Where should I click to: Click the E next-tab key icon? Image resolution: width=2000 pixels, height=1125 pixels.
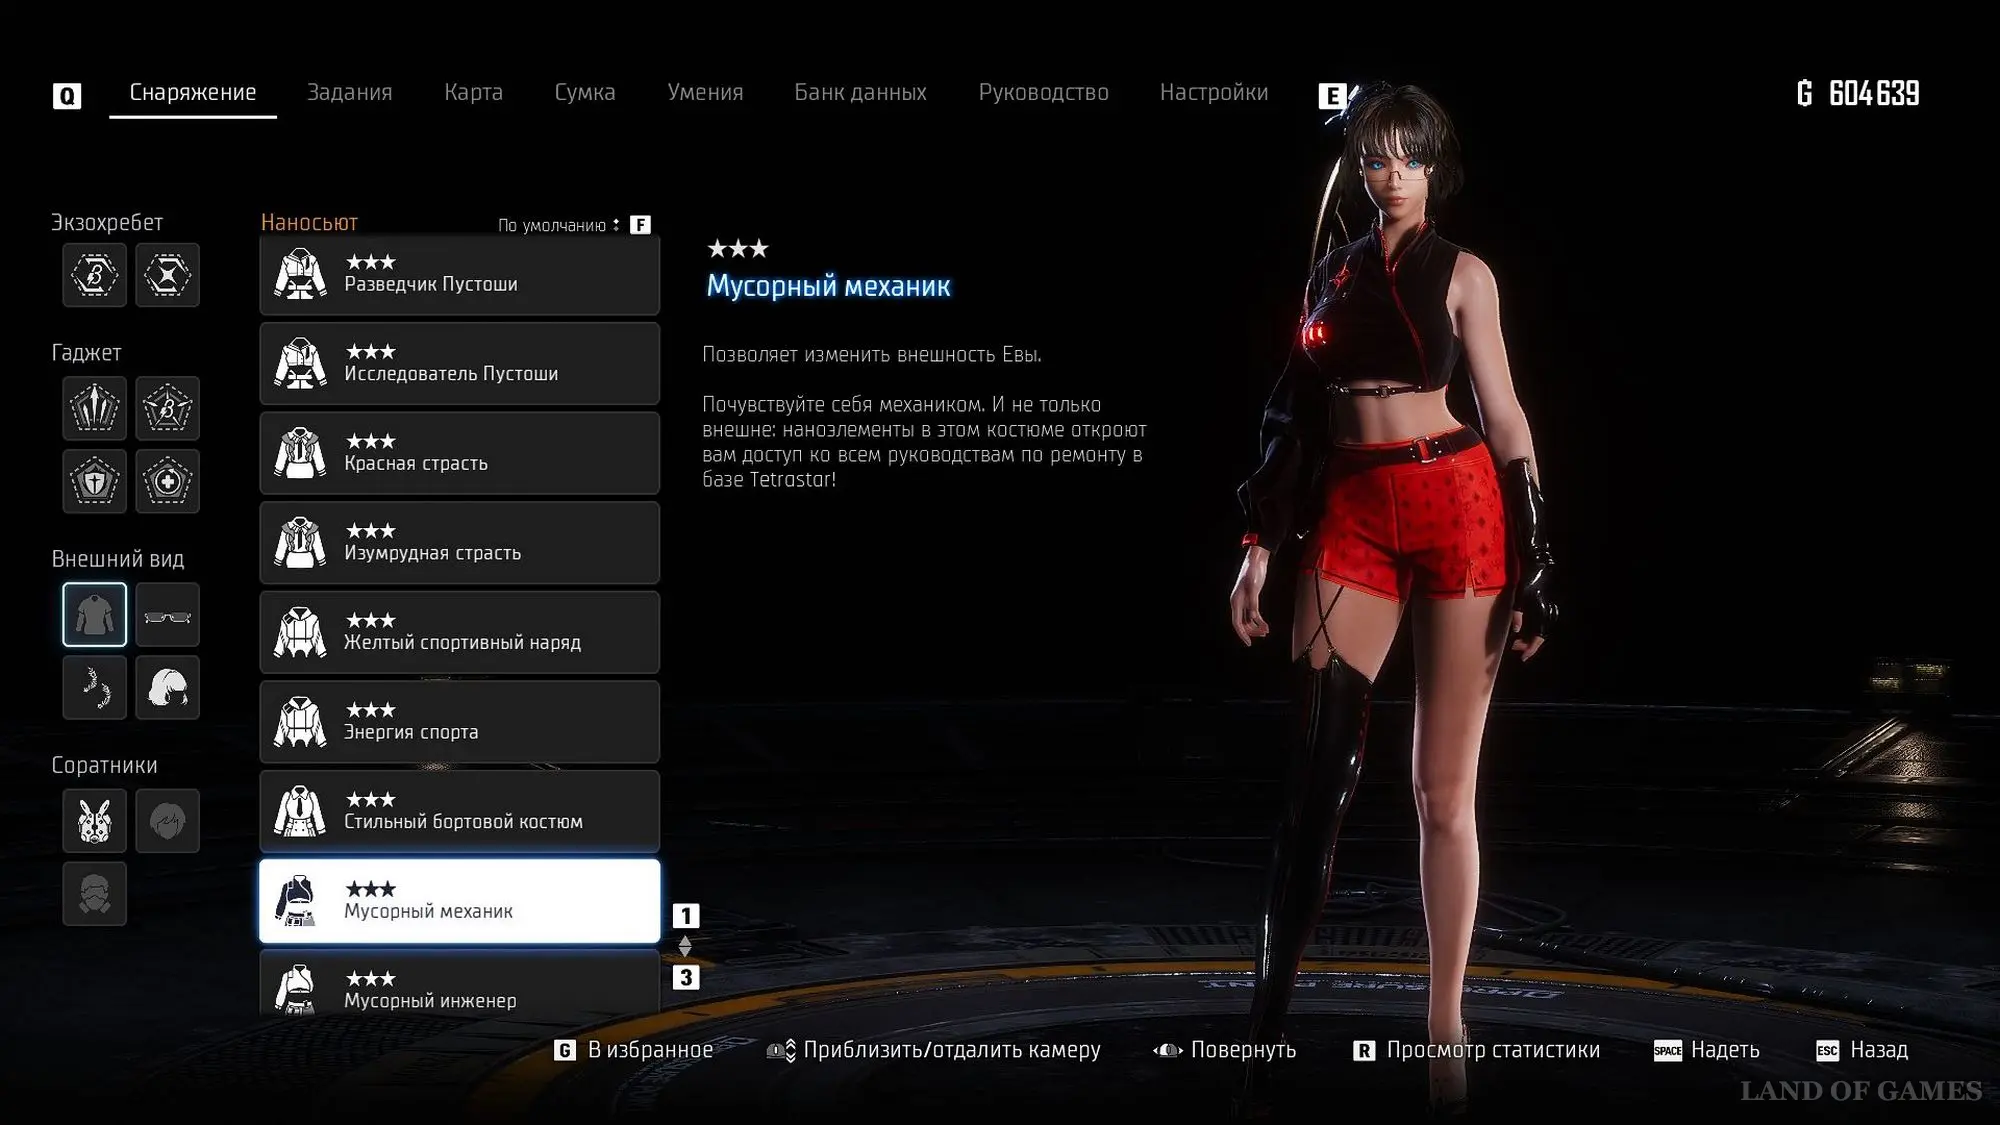[x=1332, y=95]
